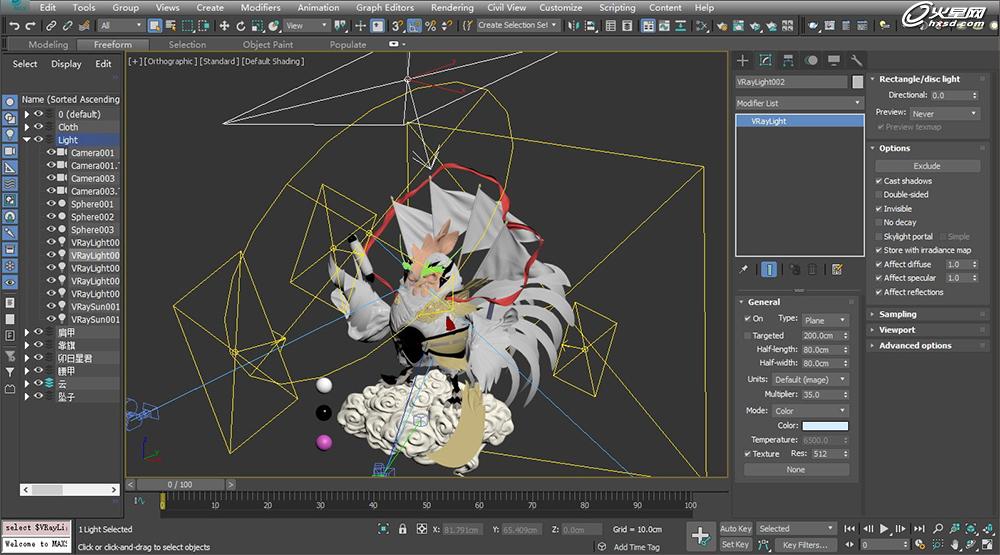Open the Modifiers menu
This screenshot has width=1000, height=555.
260,8
